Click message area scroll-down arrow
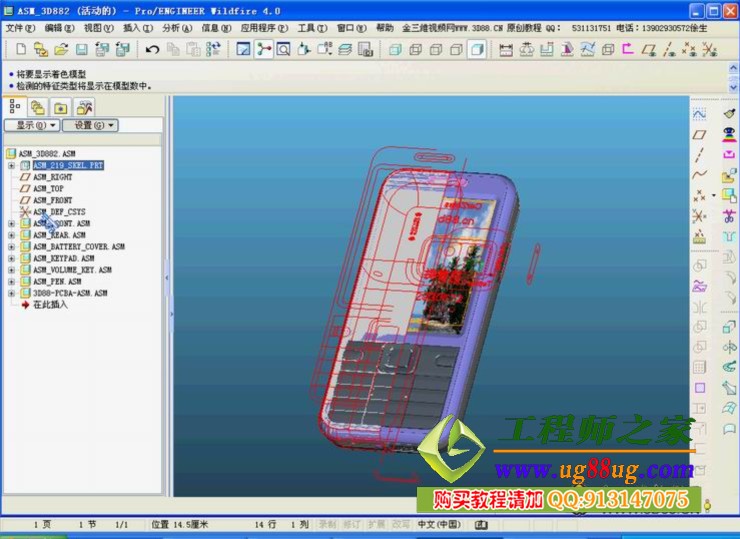This screenshot has height=539, width=740. tap(733, 87)
